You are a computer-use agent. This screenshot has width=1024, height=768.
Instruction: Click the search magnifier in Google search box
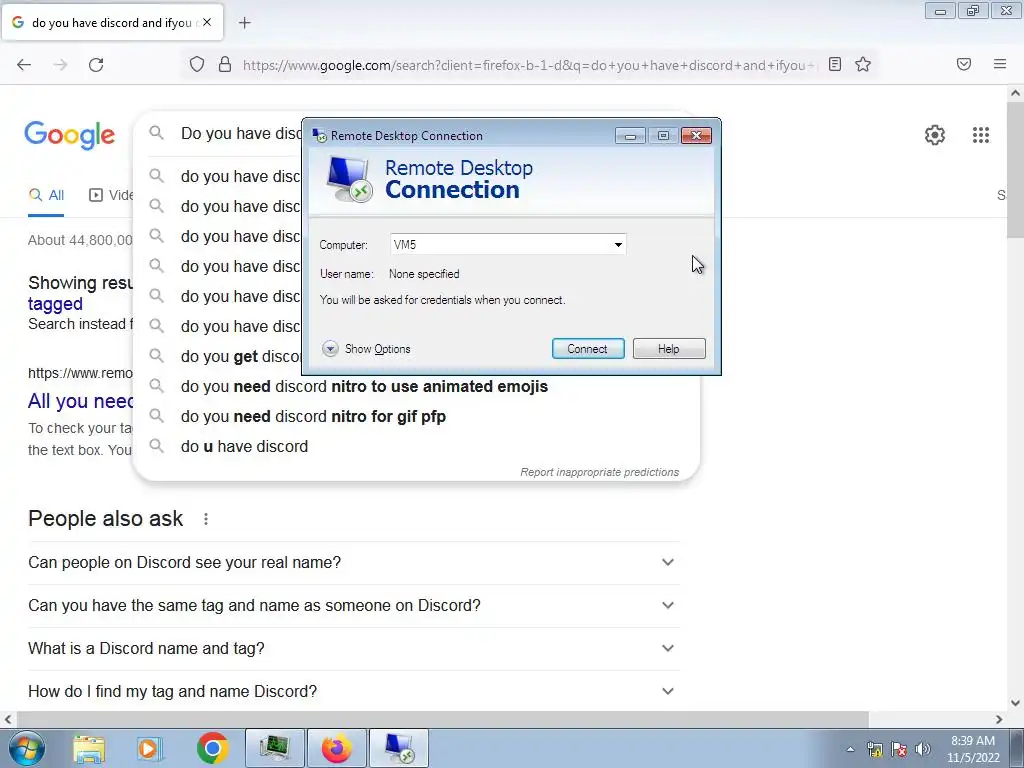click(x=156, y=133)
